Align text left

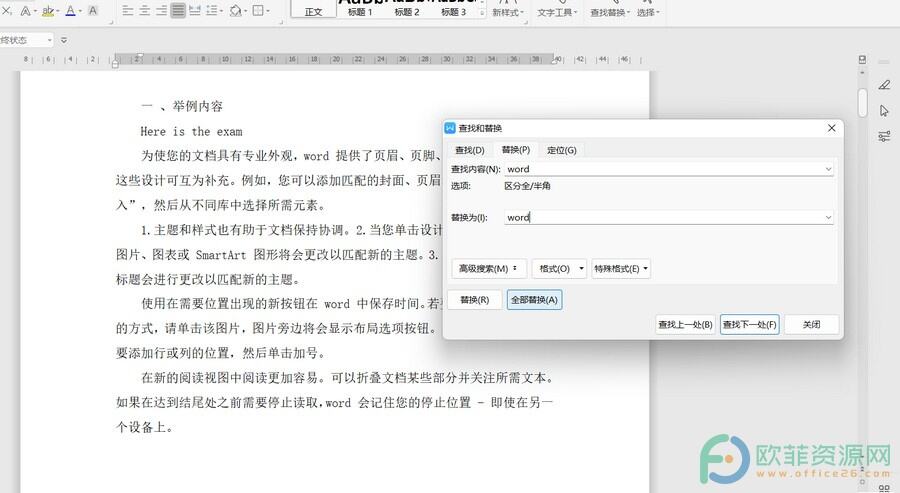coord(128,10)
